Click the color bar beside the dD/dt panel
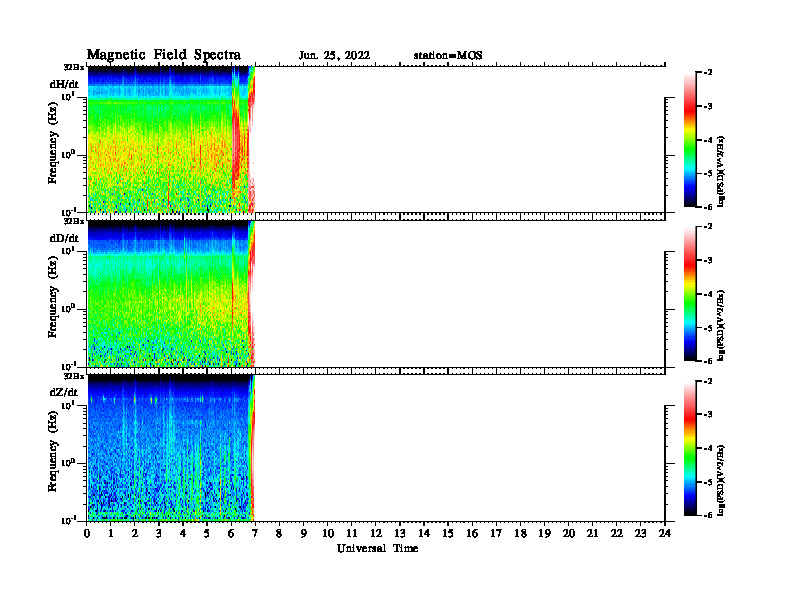Viewport: 792px width, 612px height. tap(690, 293)
